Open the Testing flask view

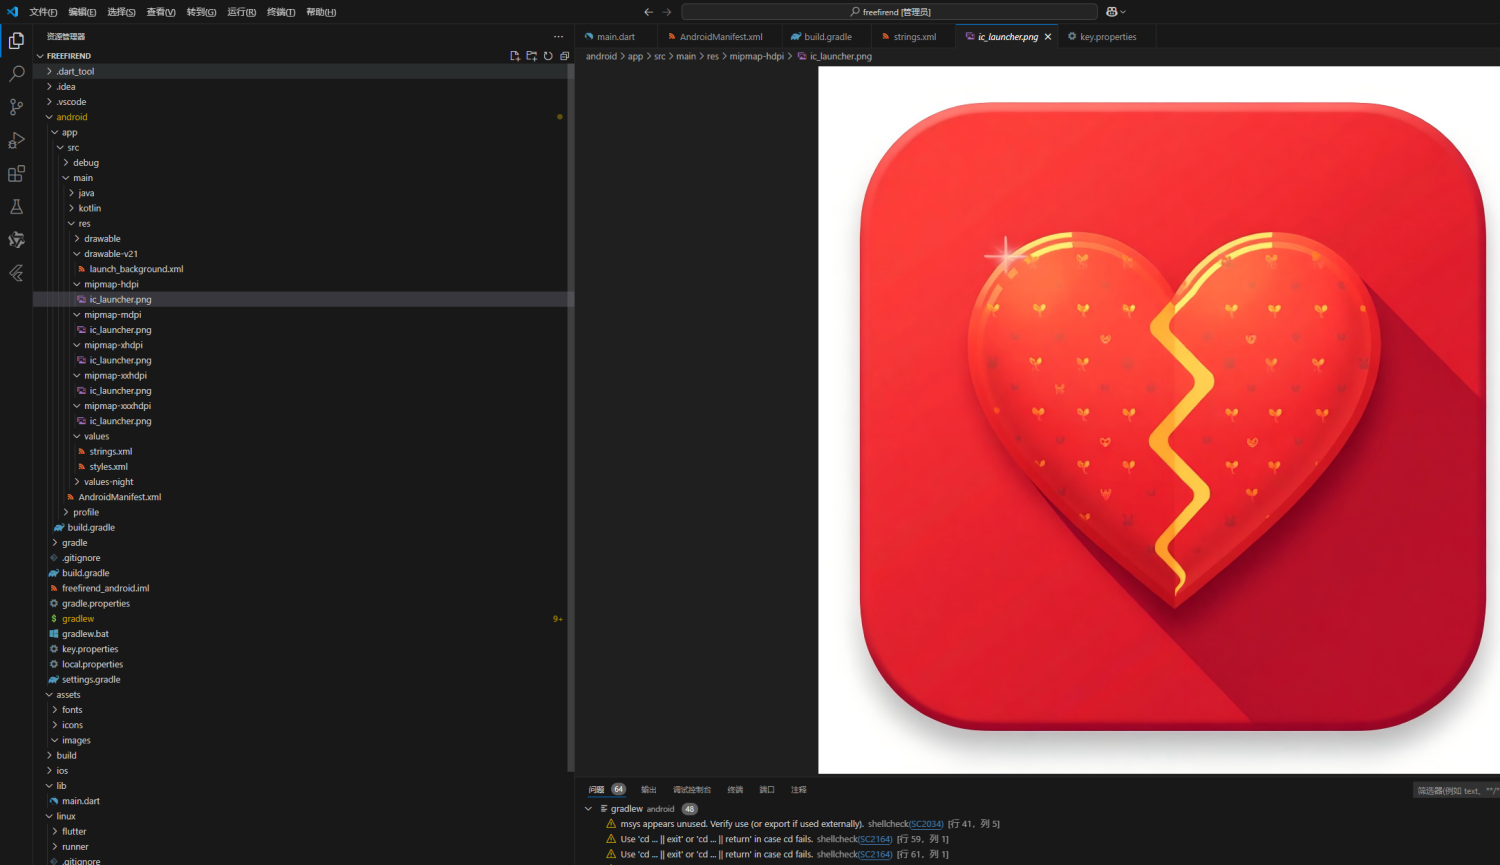coord(16,206)
